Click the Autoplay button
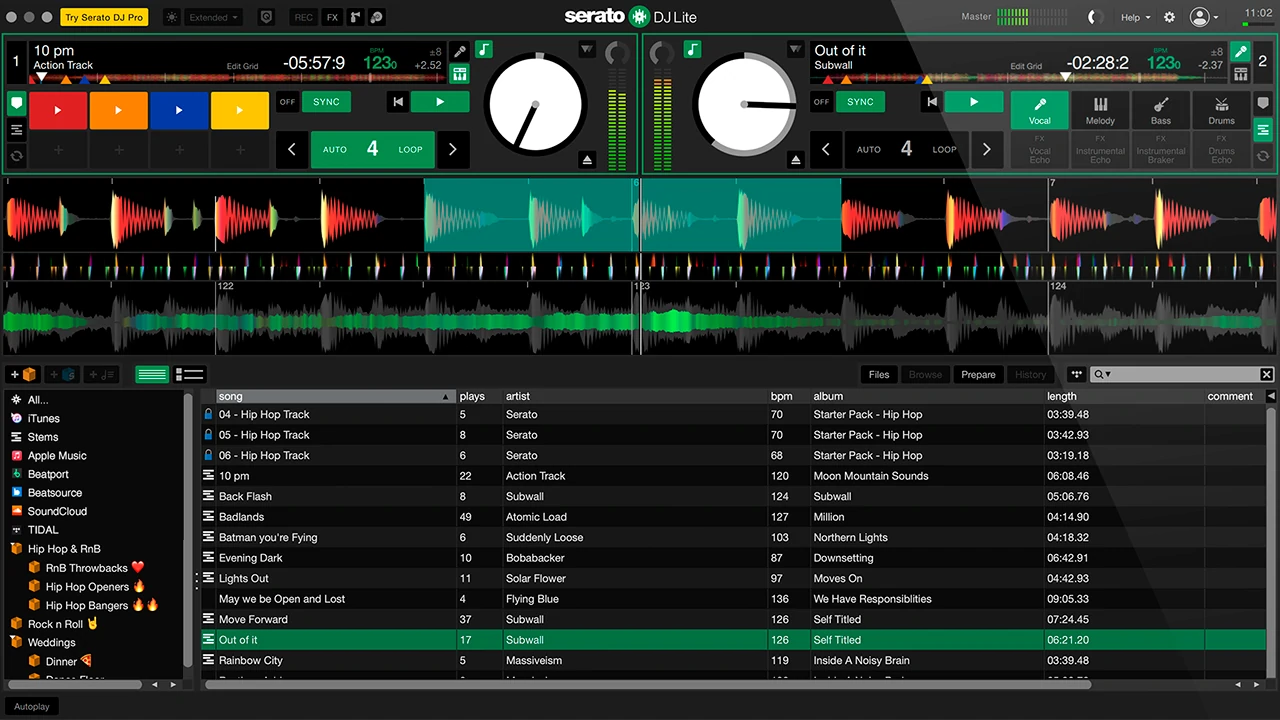1280x720 pixels. coord(32,706)
